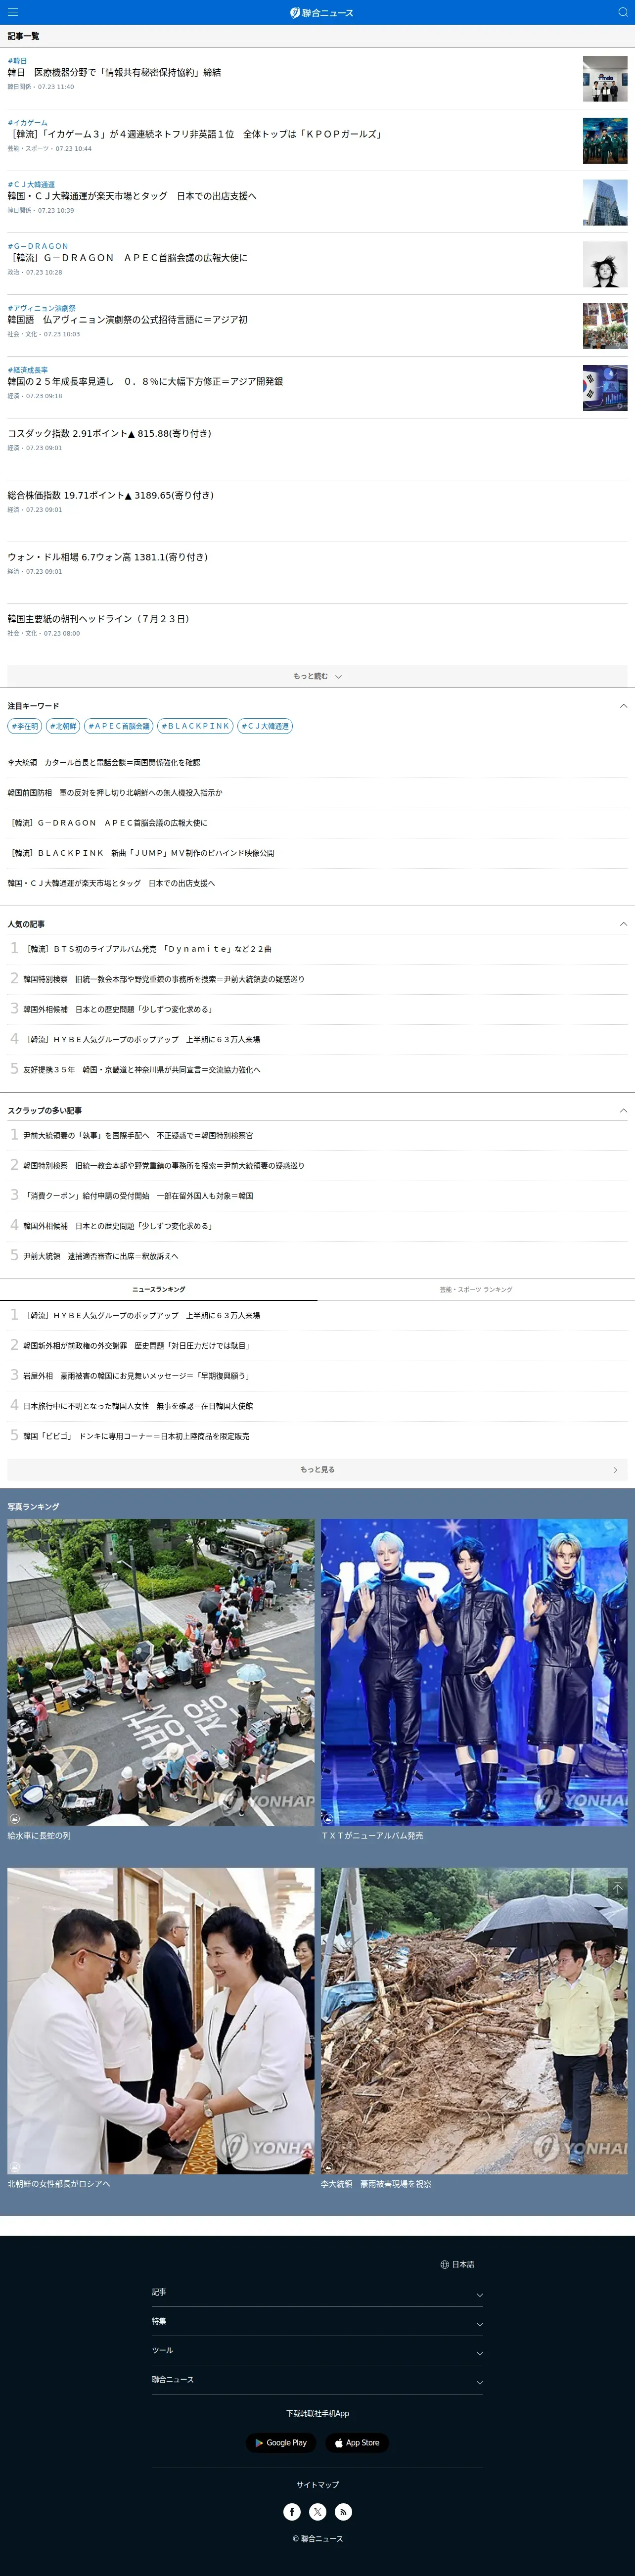Click the search magnifier icon
Image resolution: width=635 pixels, height=2576 pixels.
(622, 12)
